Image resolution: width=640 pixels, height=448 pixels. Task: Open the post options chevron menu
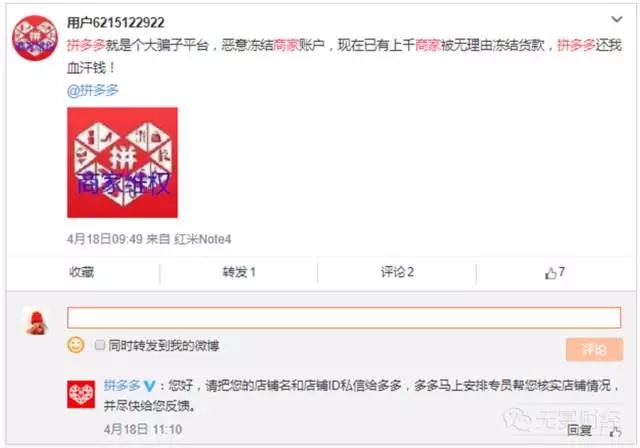click(616, 19)
